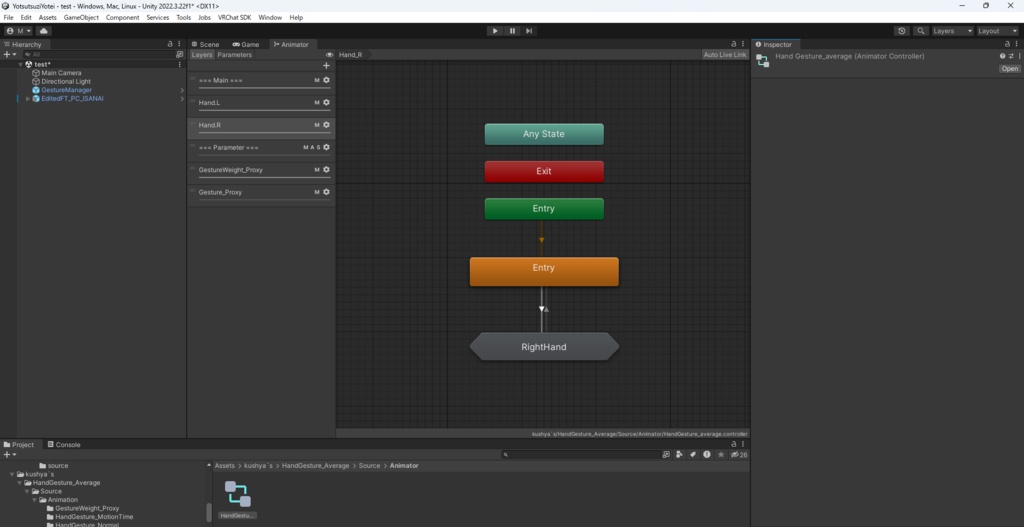Open the Hierarchy create plus dropdown
1024x527 pixels.
8,55
